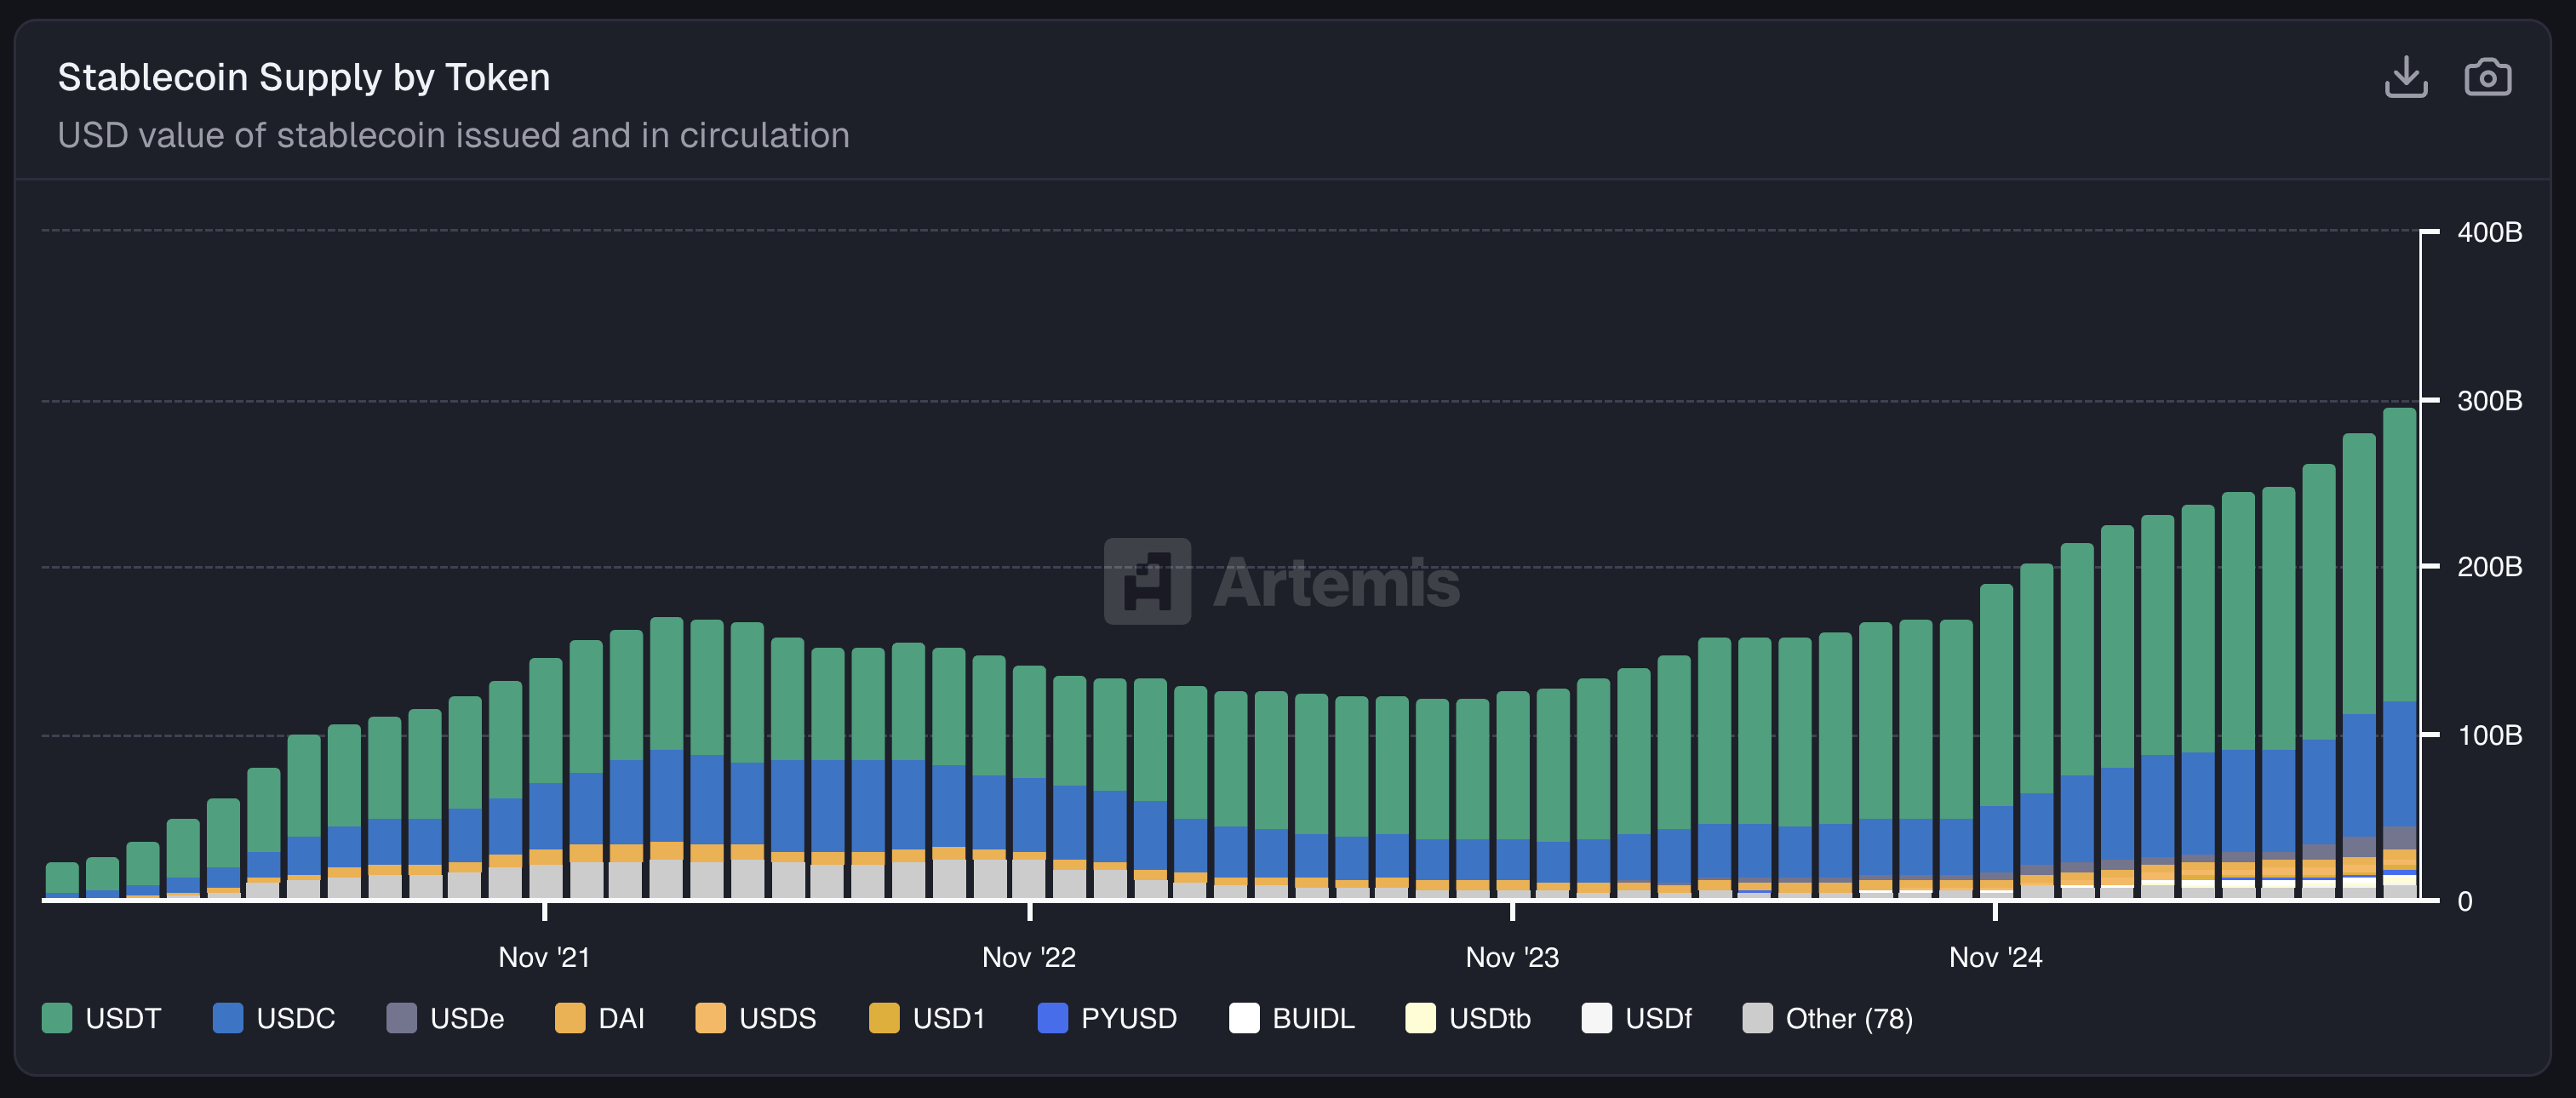Click the Stablecoin Supply by Token title
Screen dimensions: 2576x1098
pos(304,77)
